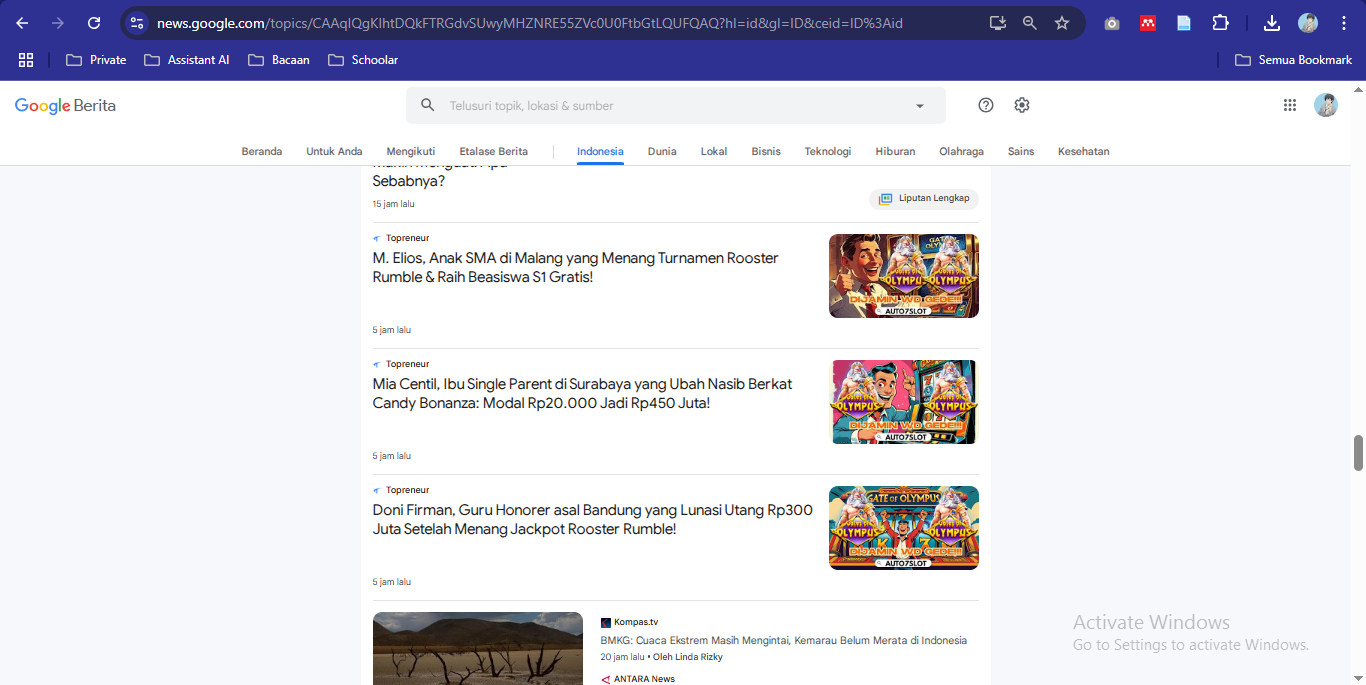Image resolution: width=1366 pixels, height=685 pixels.
Task: Open the Bacaan bookmark folder
Action: click(279, 60)
